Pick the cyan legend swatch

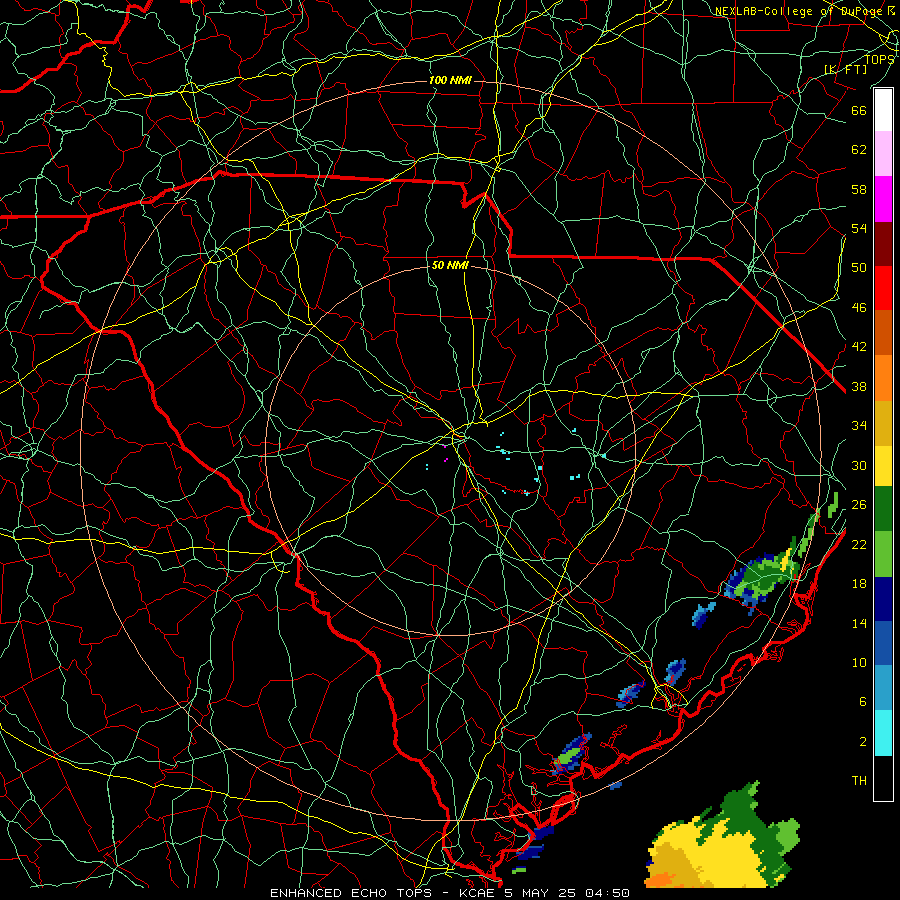[883, 733]
